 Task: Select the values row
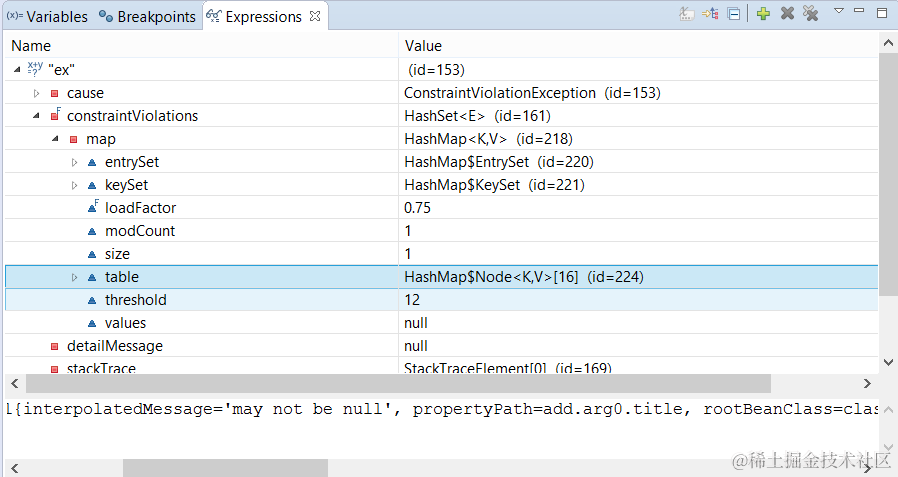pyautogui.click(x=442, y=323)
